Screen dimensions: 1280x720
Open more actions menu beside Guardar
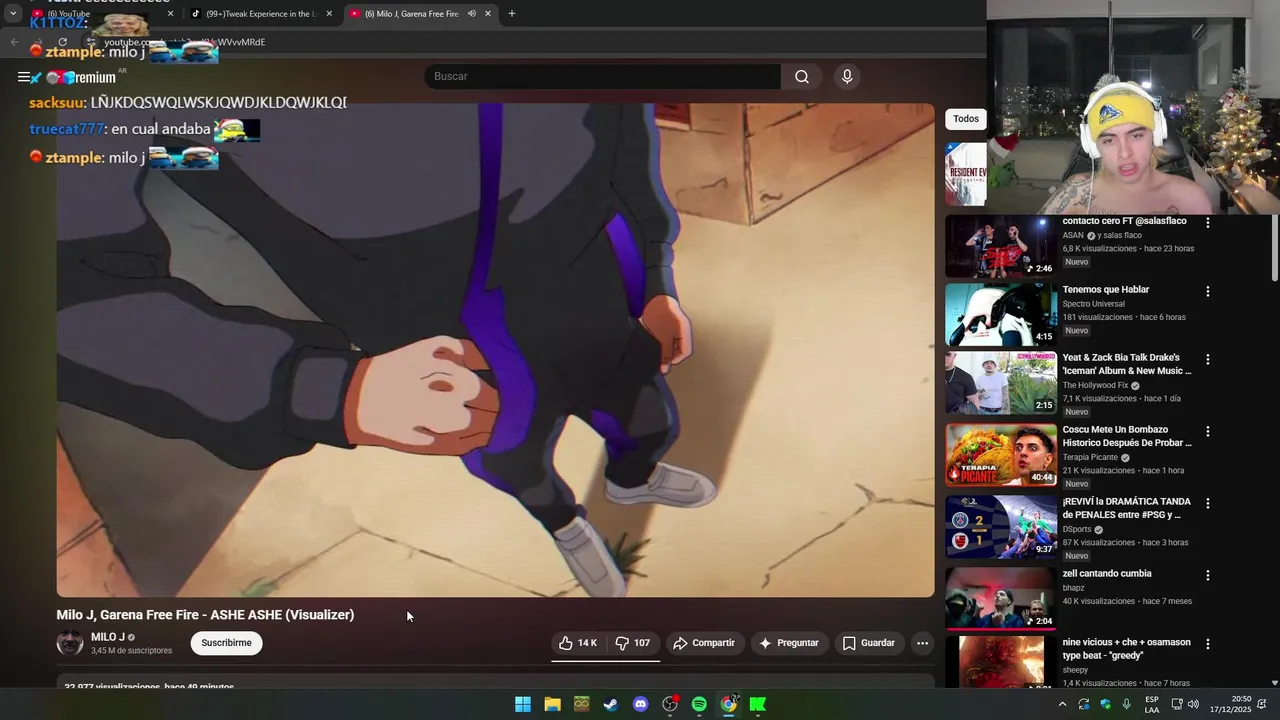922,643
